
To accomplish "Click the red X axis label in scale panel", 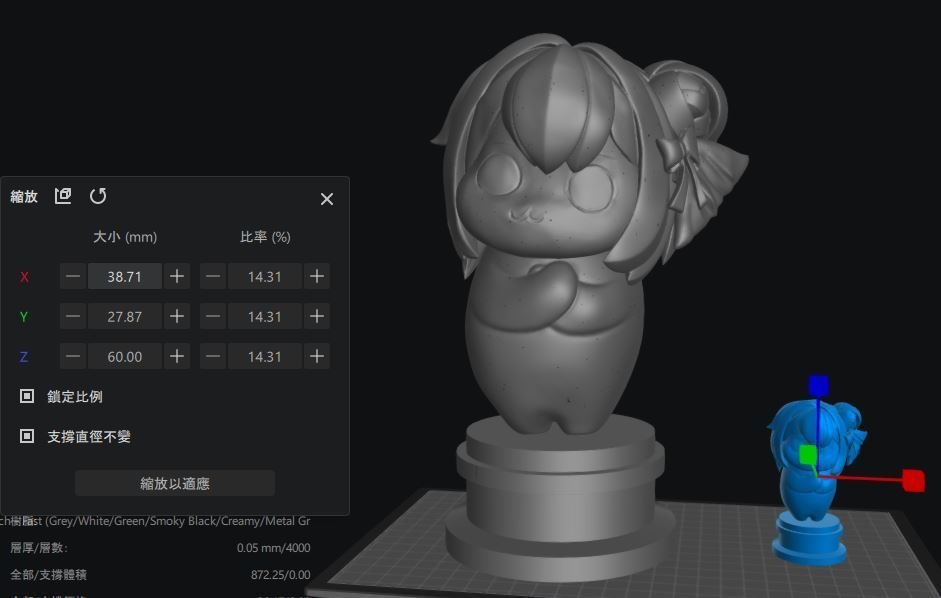I will click(x=24, y=276).
